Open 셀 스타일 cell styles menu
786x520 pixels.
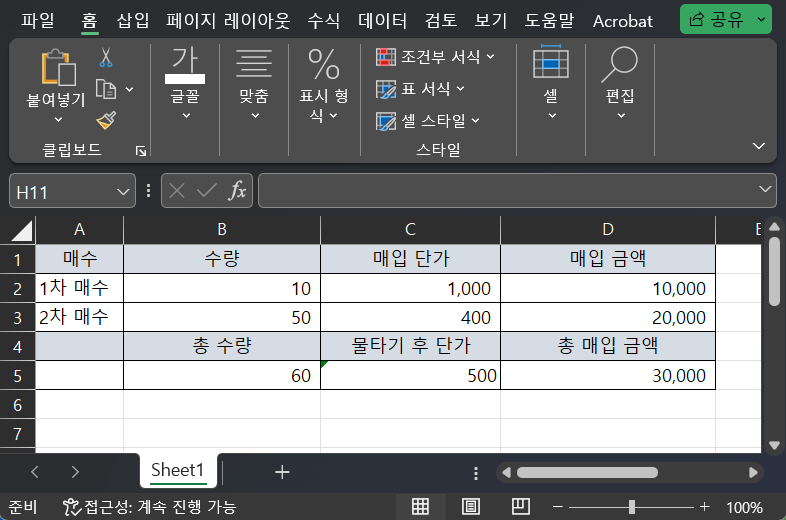[428, 121]
